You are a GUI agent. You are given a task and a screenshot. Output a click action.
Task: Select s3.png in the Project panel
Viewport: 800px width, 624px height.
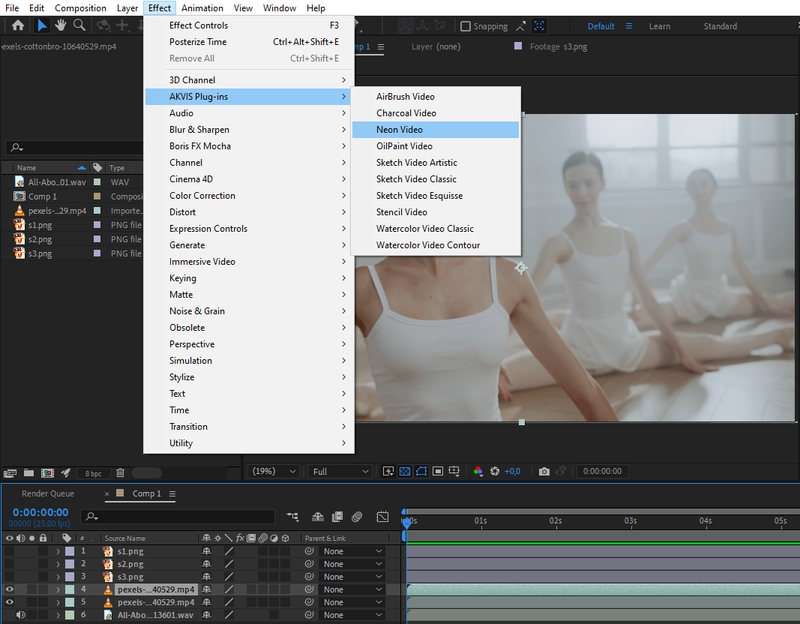40,254
